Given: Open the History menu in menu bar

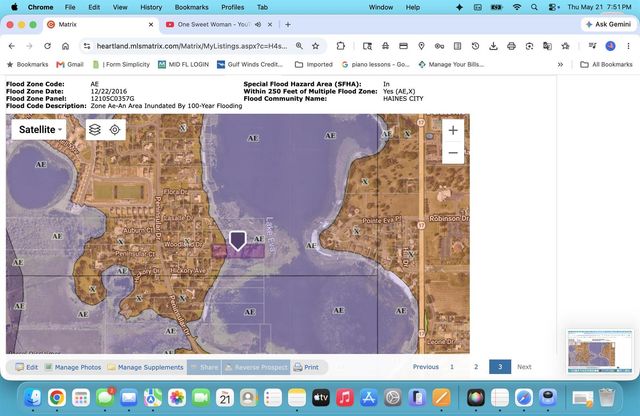Looking at the screenshot, I should tap(151, 7).
